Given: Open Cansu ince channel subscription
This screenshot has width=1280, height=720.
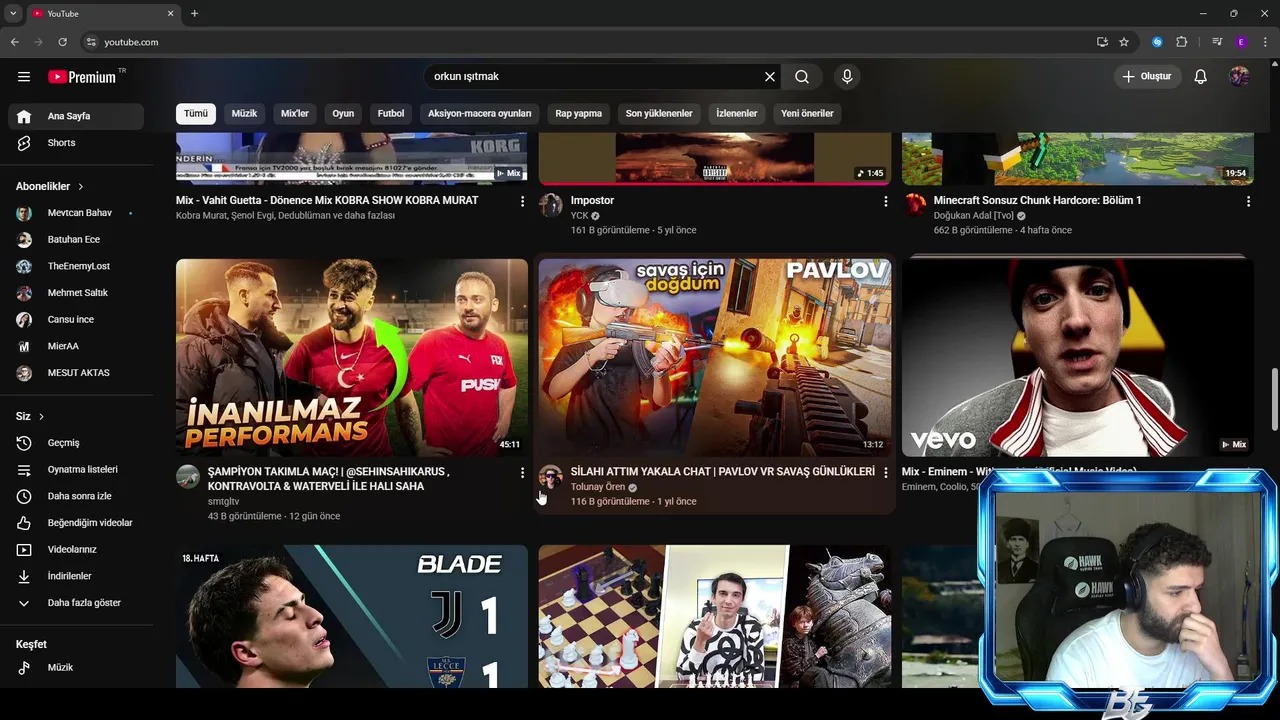Looking at the screenshot, I should coord(76,319).
